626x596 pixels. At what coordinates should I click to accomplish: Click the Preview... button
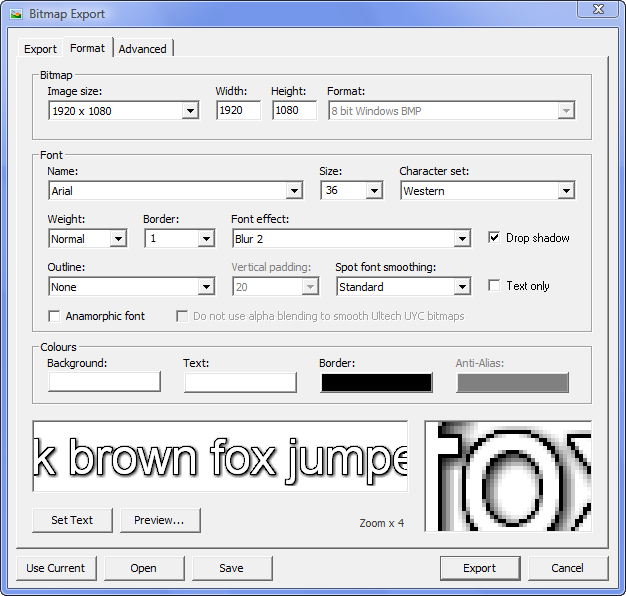click(x=160, y=520)
